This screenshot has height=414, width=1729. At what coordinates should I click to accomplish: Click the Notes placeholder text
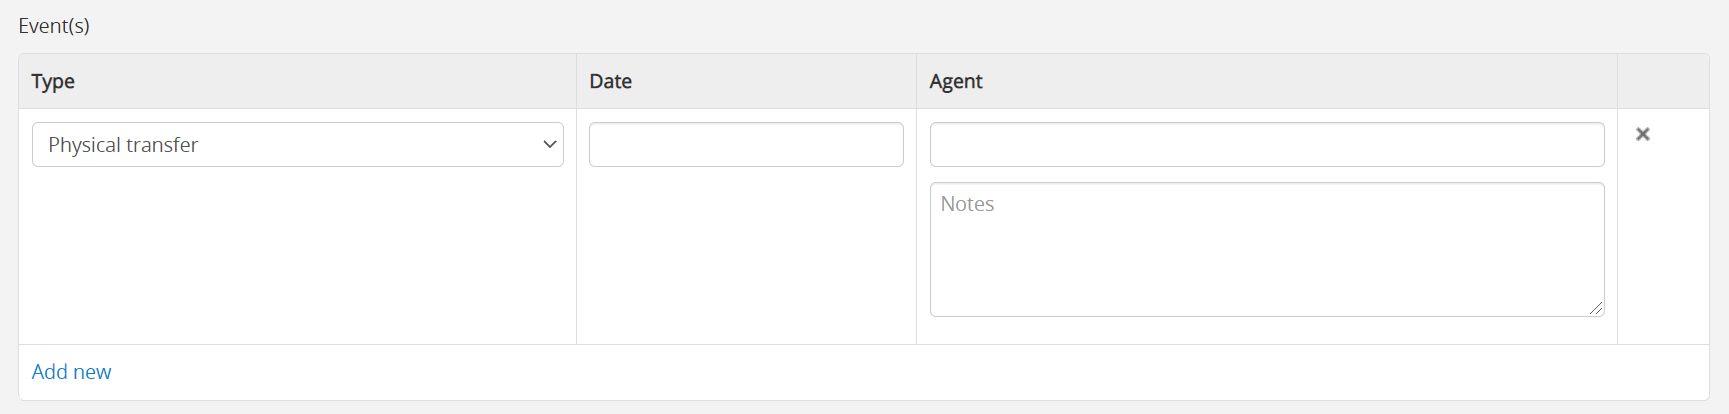967,204
